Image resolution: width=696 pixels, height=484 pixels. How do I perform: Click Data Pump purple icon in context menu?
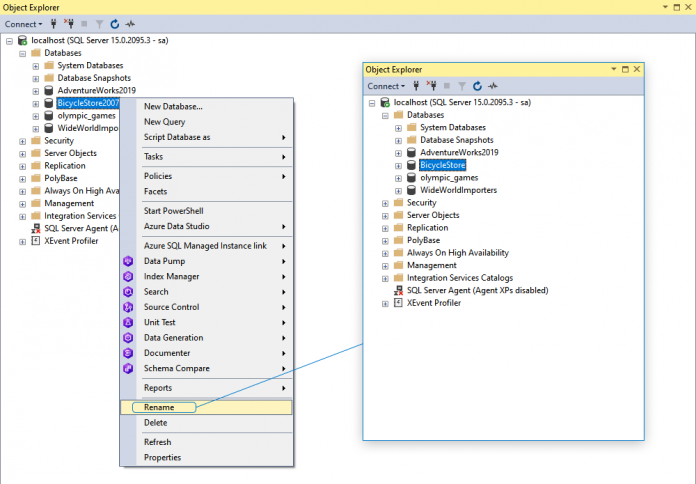pos(128,261)
